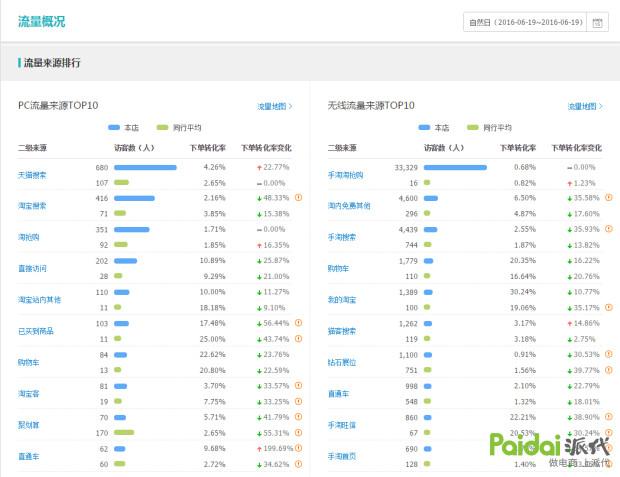Click info icon beside 199.69% change
Screen dimensions: 620x477
point(299,448)
